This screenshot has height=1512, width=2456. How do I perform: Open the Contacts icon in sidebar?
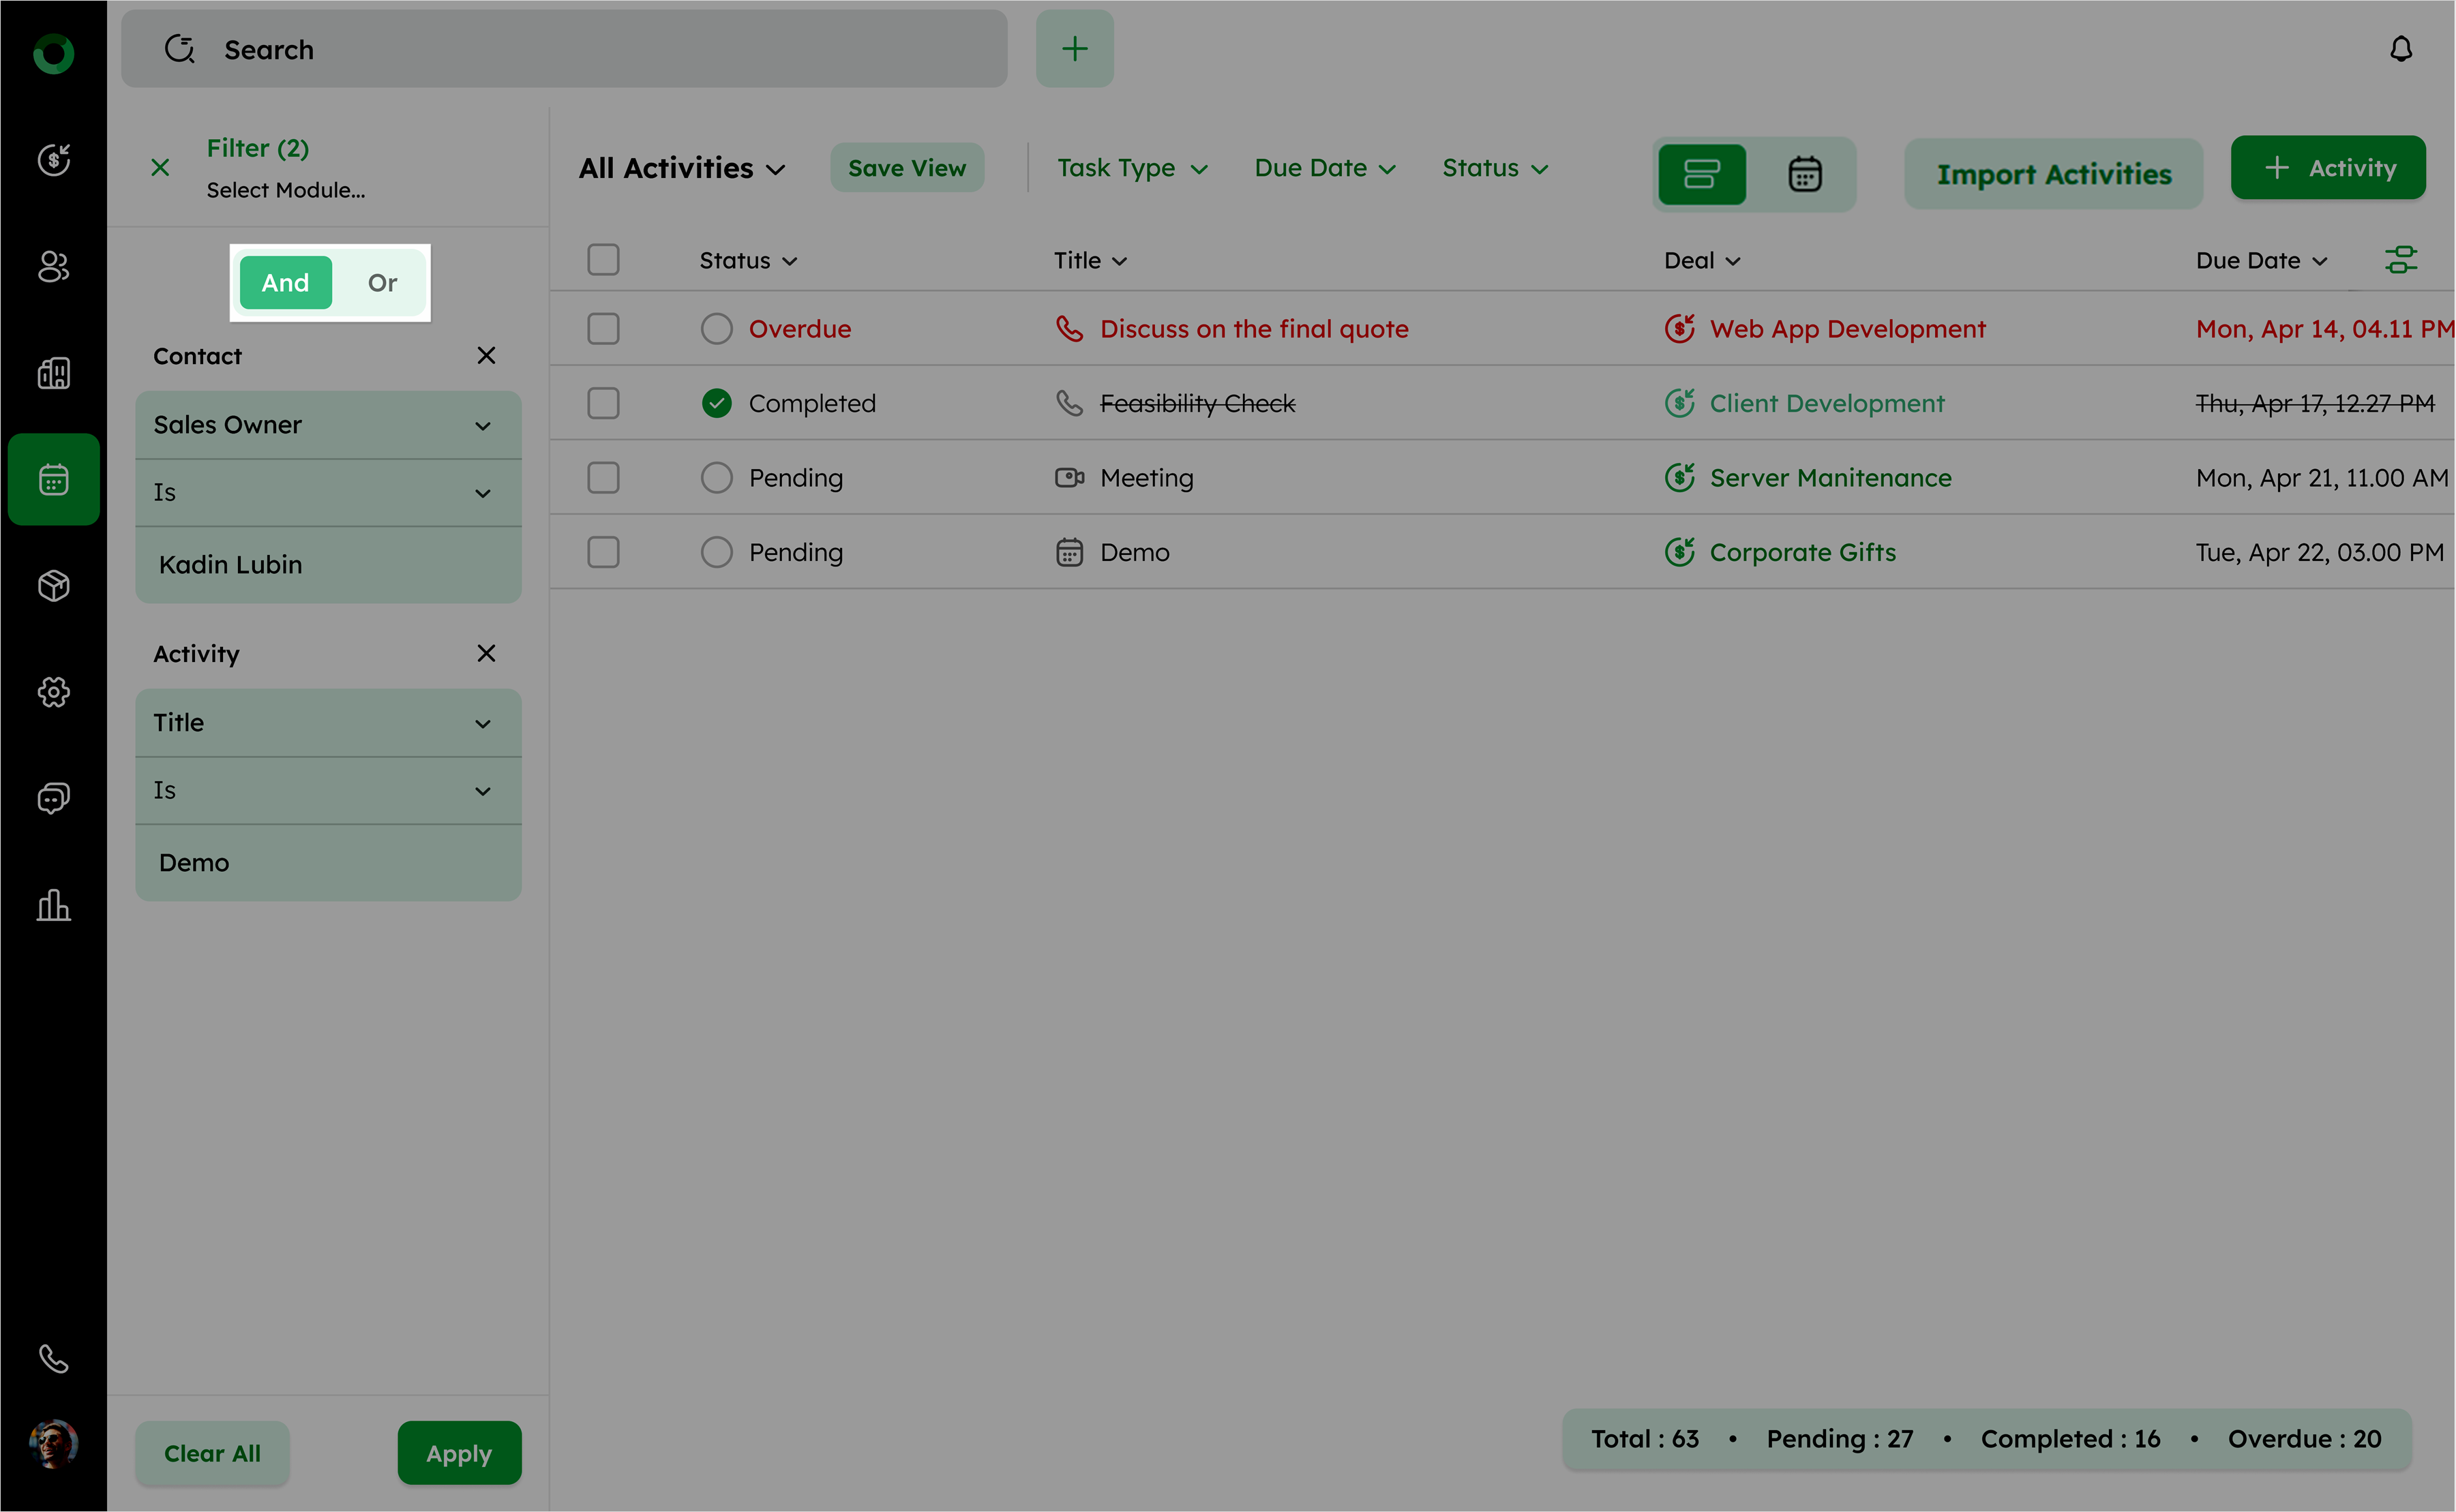(53, 266)
